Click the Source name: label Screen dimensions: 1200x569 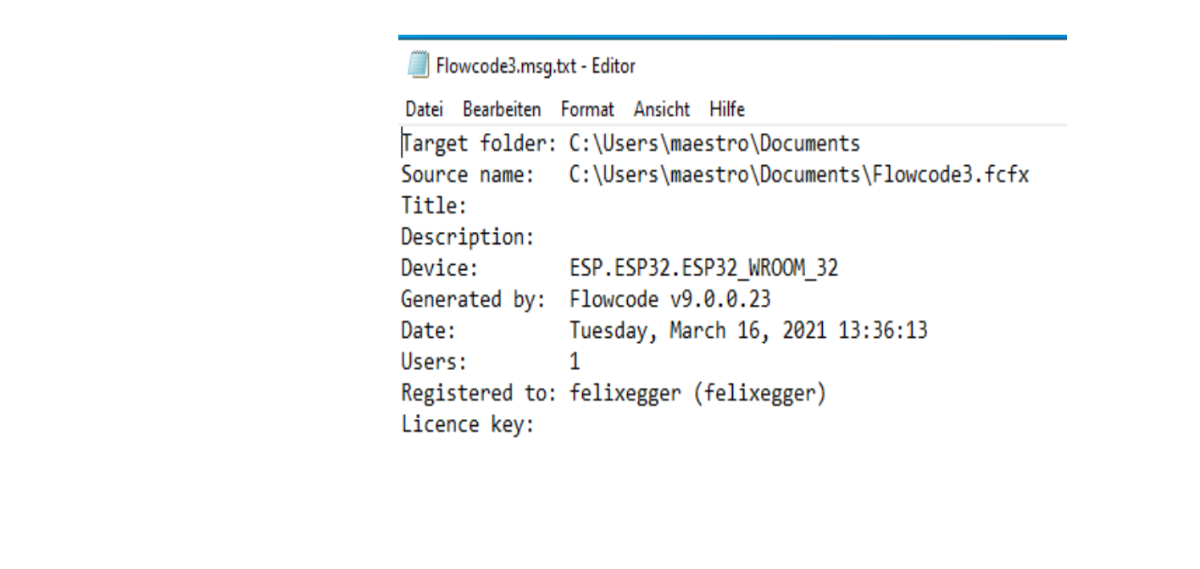(468, 174)
